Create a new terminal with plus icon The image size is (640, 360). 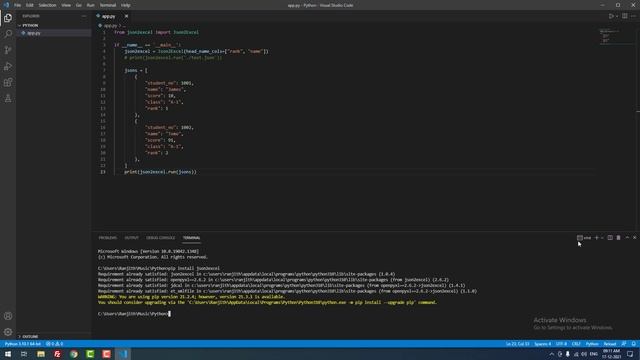[596, 238]
